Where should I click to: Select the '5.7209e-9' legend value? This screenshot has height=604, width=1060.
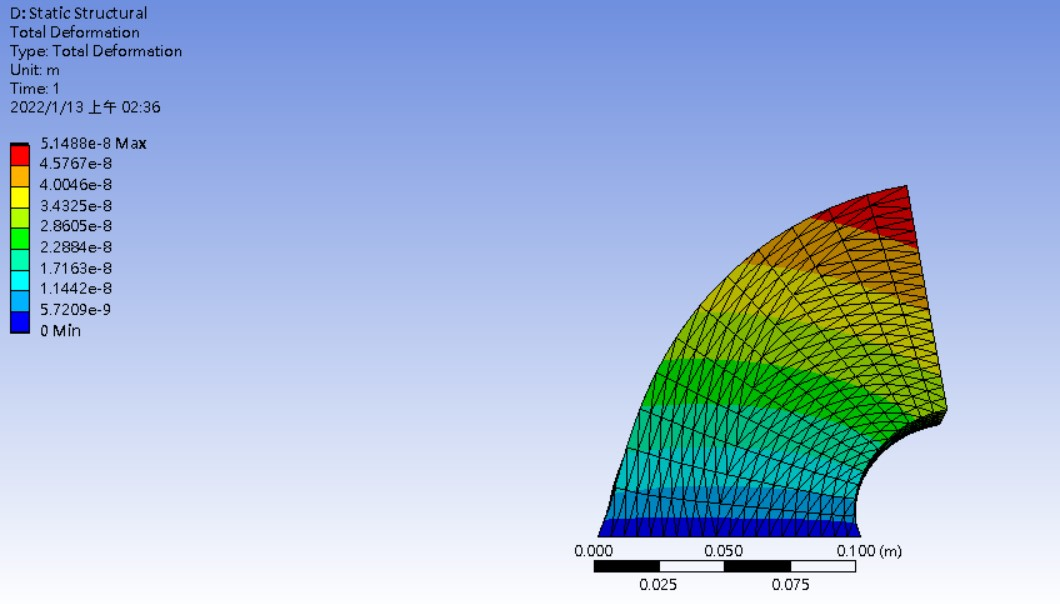click(76, 310)
